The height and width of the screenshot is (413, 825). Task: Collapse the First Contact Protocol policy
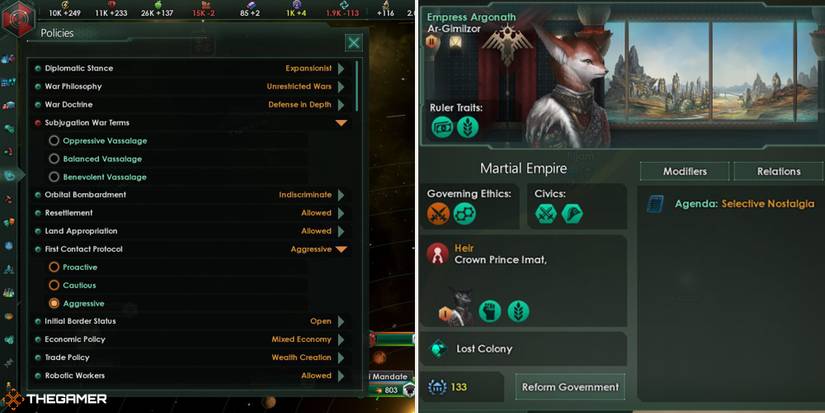(341, 249)
